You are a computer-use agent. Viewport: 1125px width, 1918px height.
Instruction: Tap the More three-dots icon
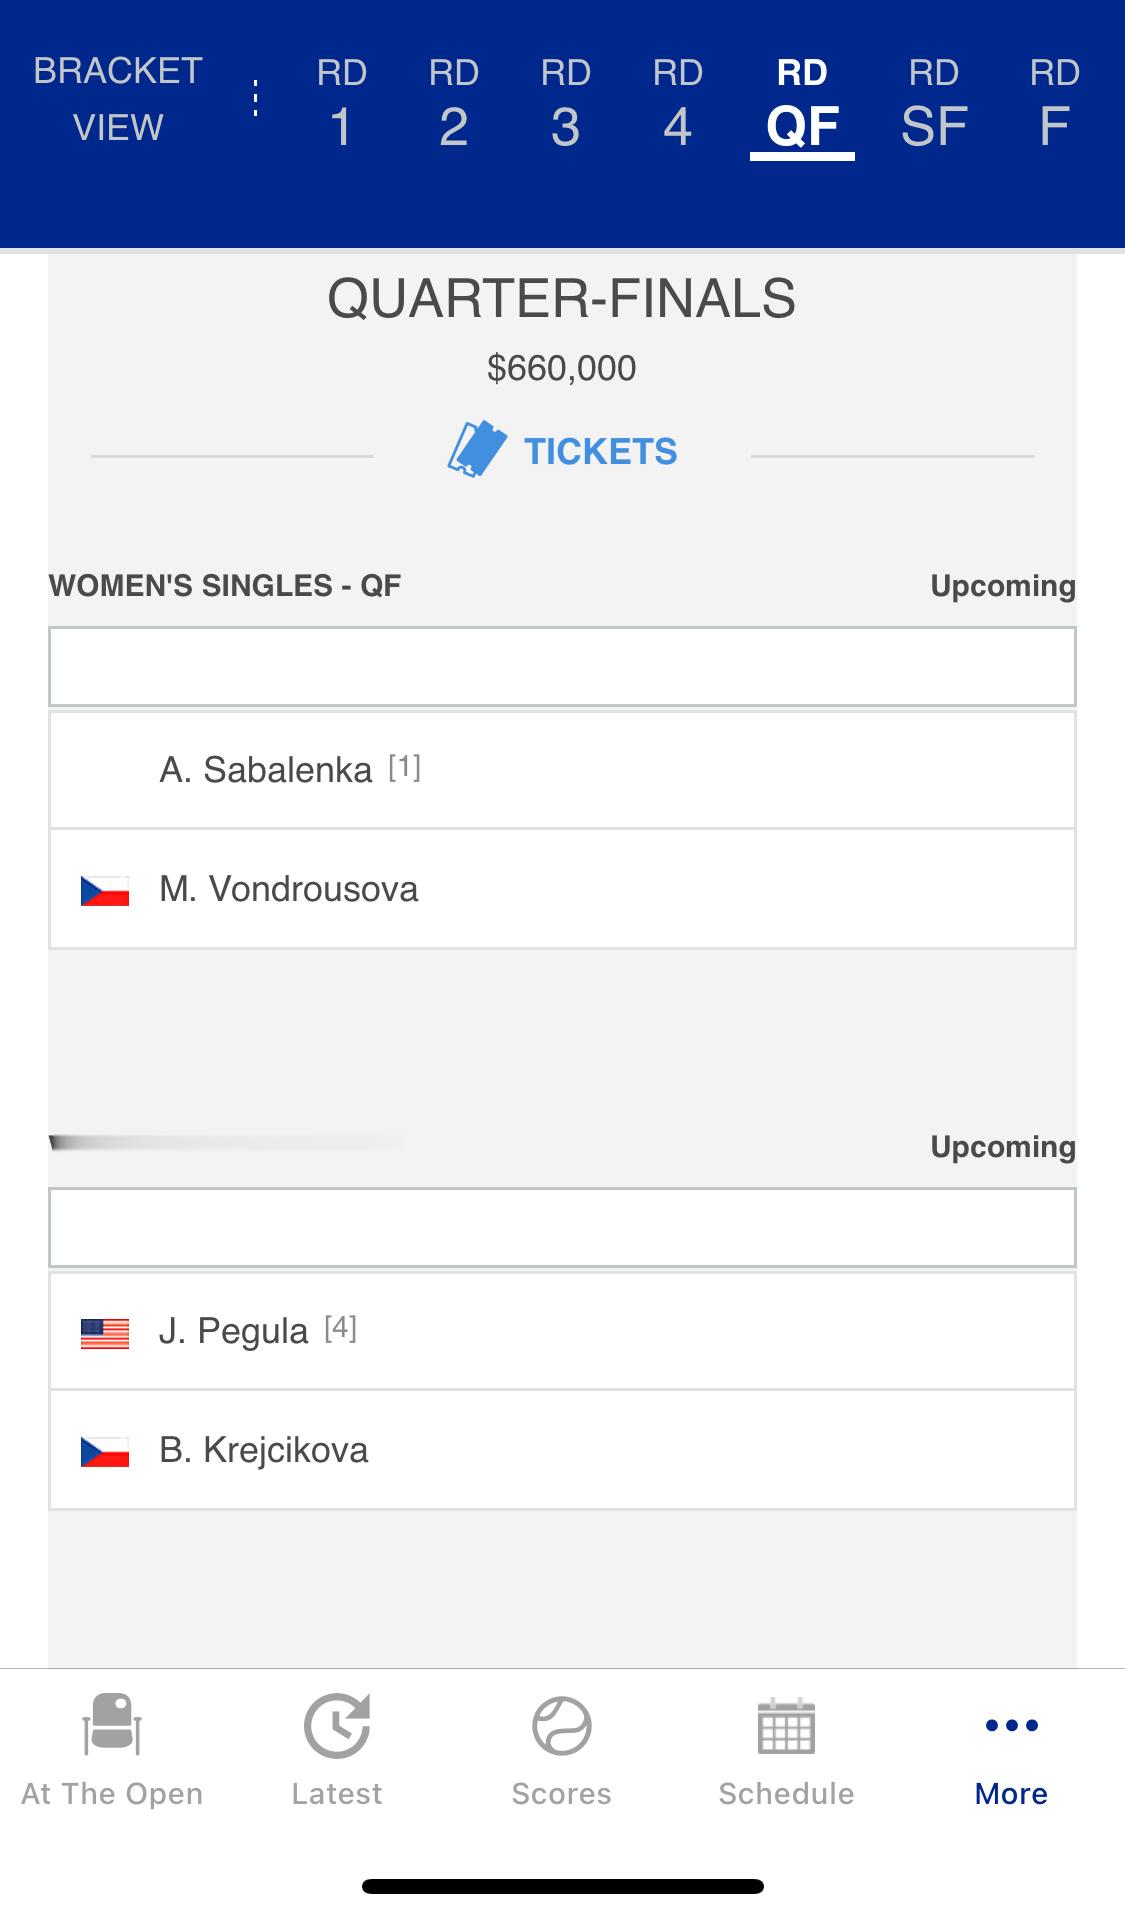[1011, 1725]
